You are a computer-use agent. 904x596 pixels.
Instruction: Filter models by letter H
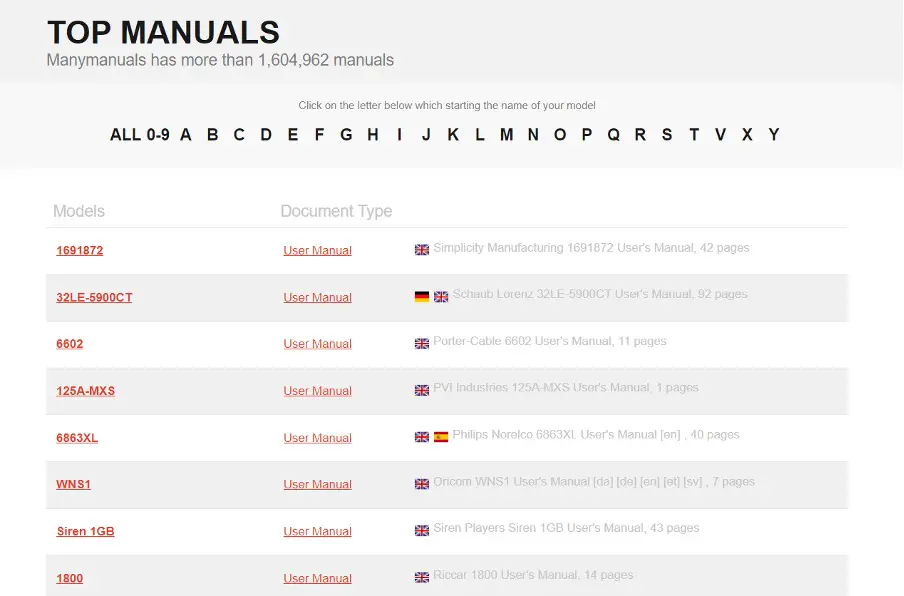pyautogui.click(x=373, y=134)
